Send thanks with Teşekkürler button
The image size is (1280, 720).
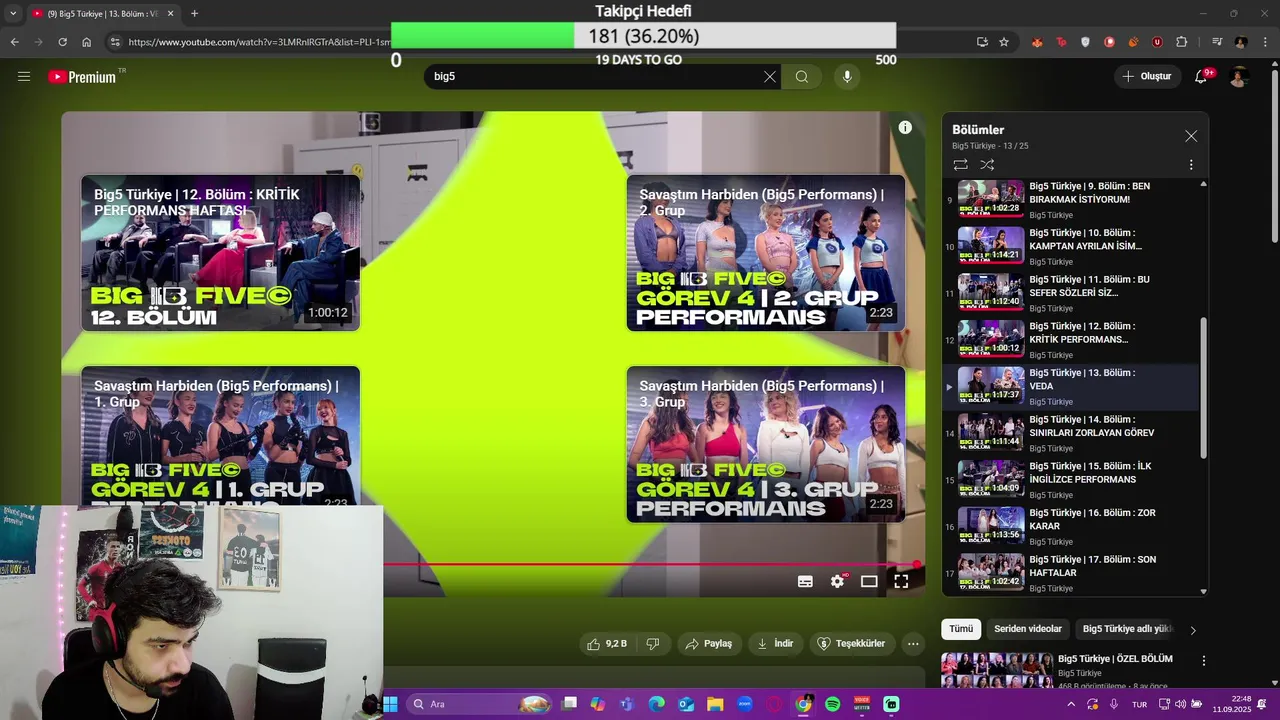pos(851,644)
